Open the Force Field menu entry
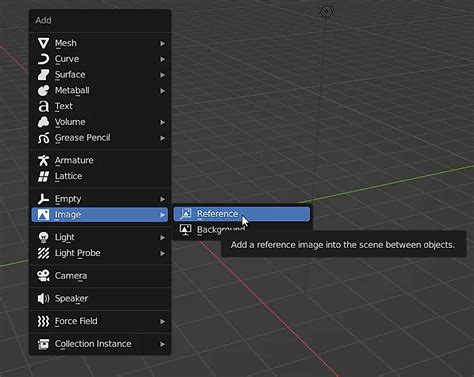This screenshot has height=377, width=474. tap(100, 321)
